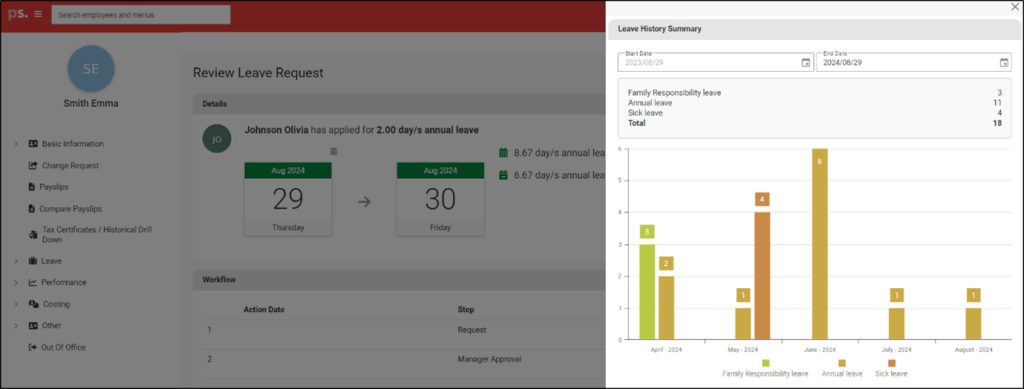Expand the Basic Information section
Viewport: 1024px width, 389px height.
coord(16,144)
